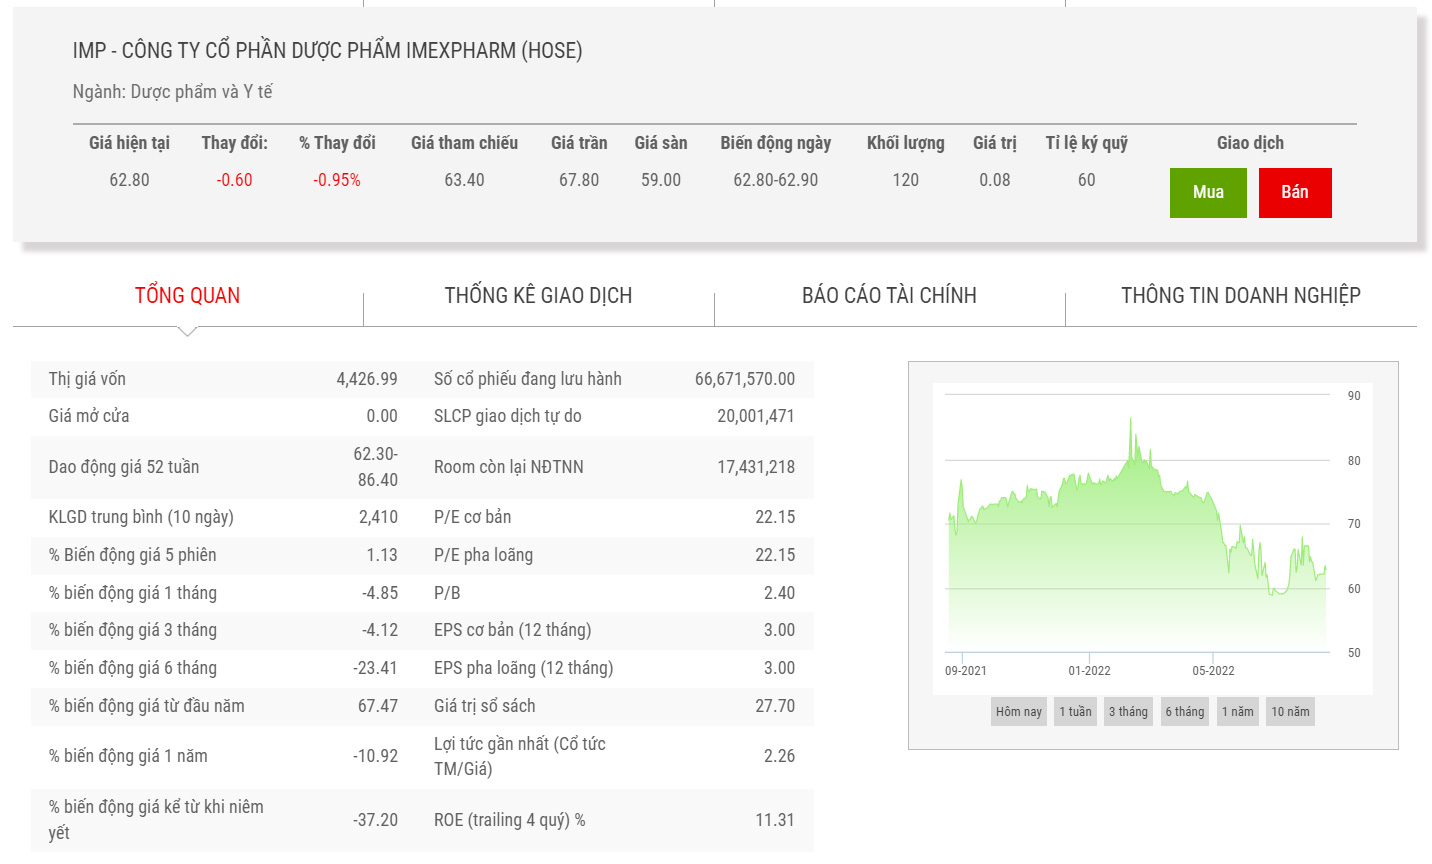Open the Báo Cáo Tài Chính tab
This screenshot has width=1432, height=864.
(x=889, y=296)
